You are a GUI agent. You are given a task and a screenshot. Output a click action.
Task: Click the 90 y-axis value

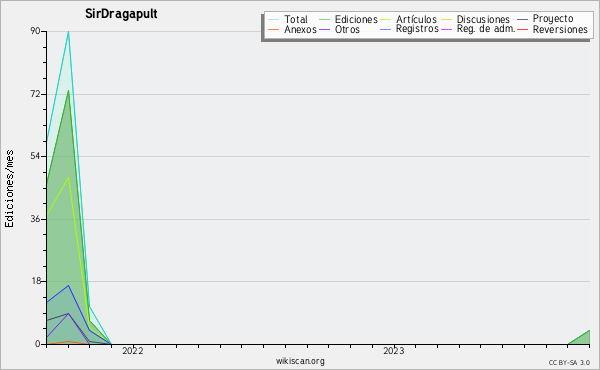(x=36, y=31)
